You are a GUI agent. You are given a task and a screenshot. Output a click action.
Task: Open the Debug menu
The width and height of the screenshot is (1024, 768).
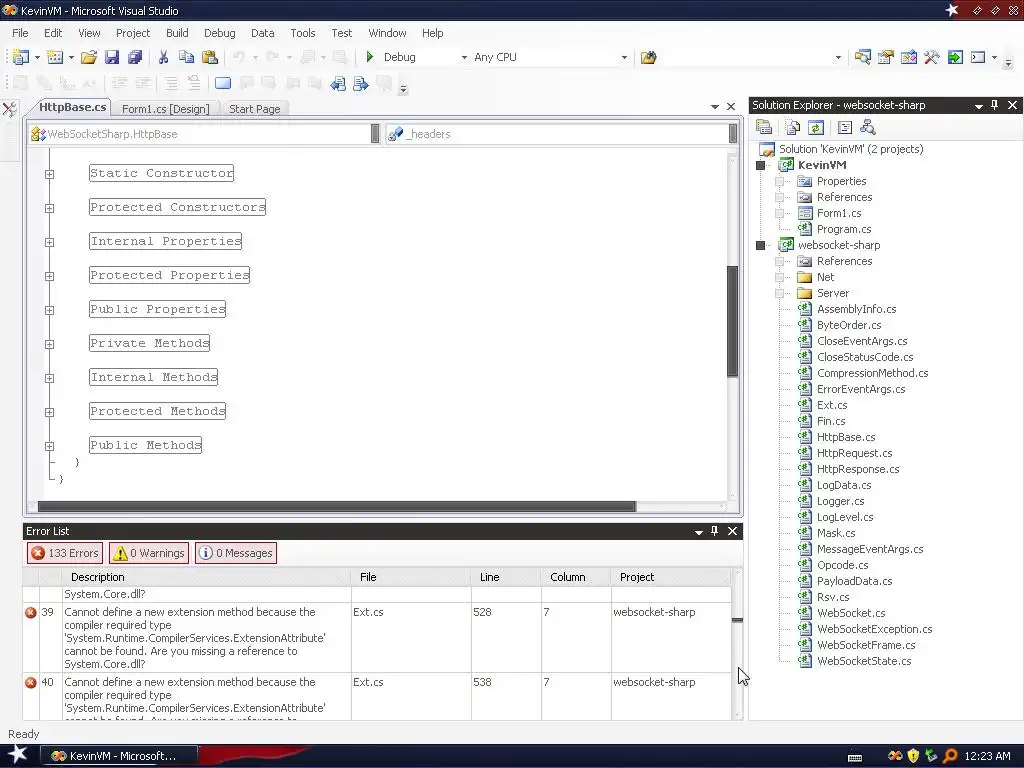point(219,33)
